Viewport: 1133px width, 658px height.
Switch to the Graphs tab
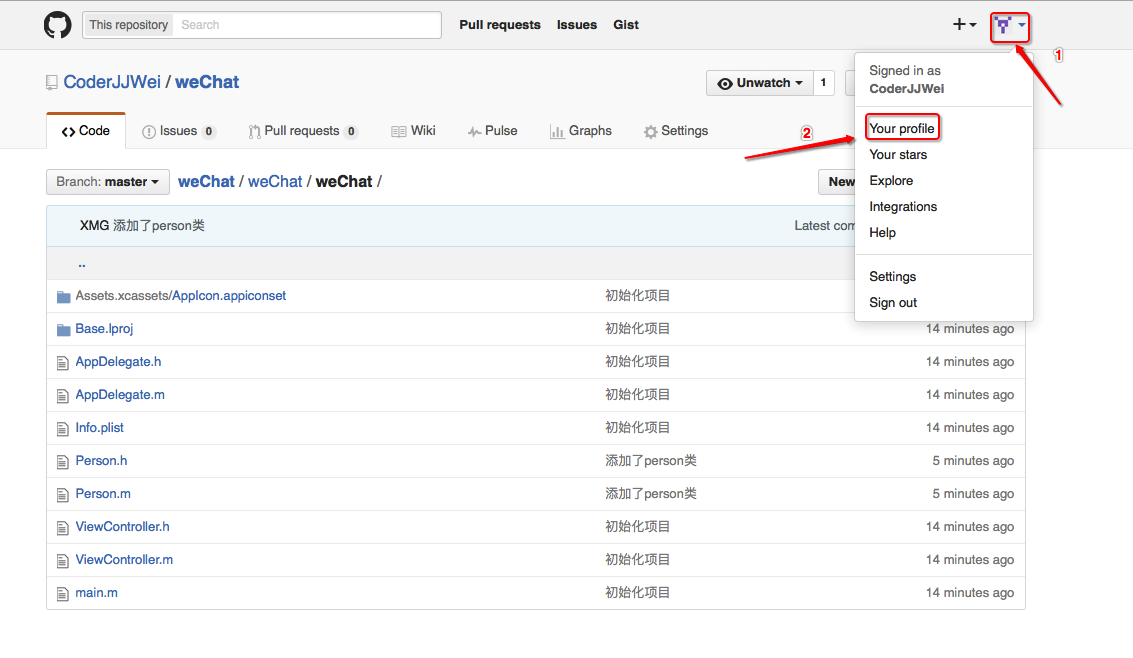tap(581, 131)
